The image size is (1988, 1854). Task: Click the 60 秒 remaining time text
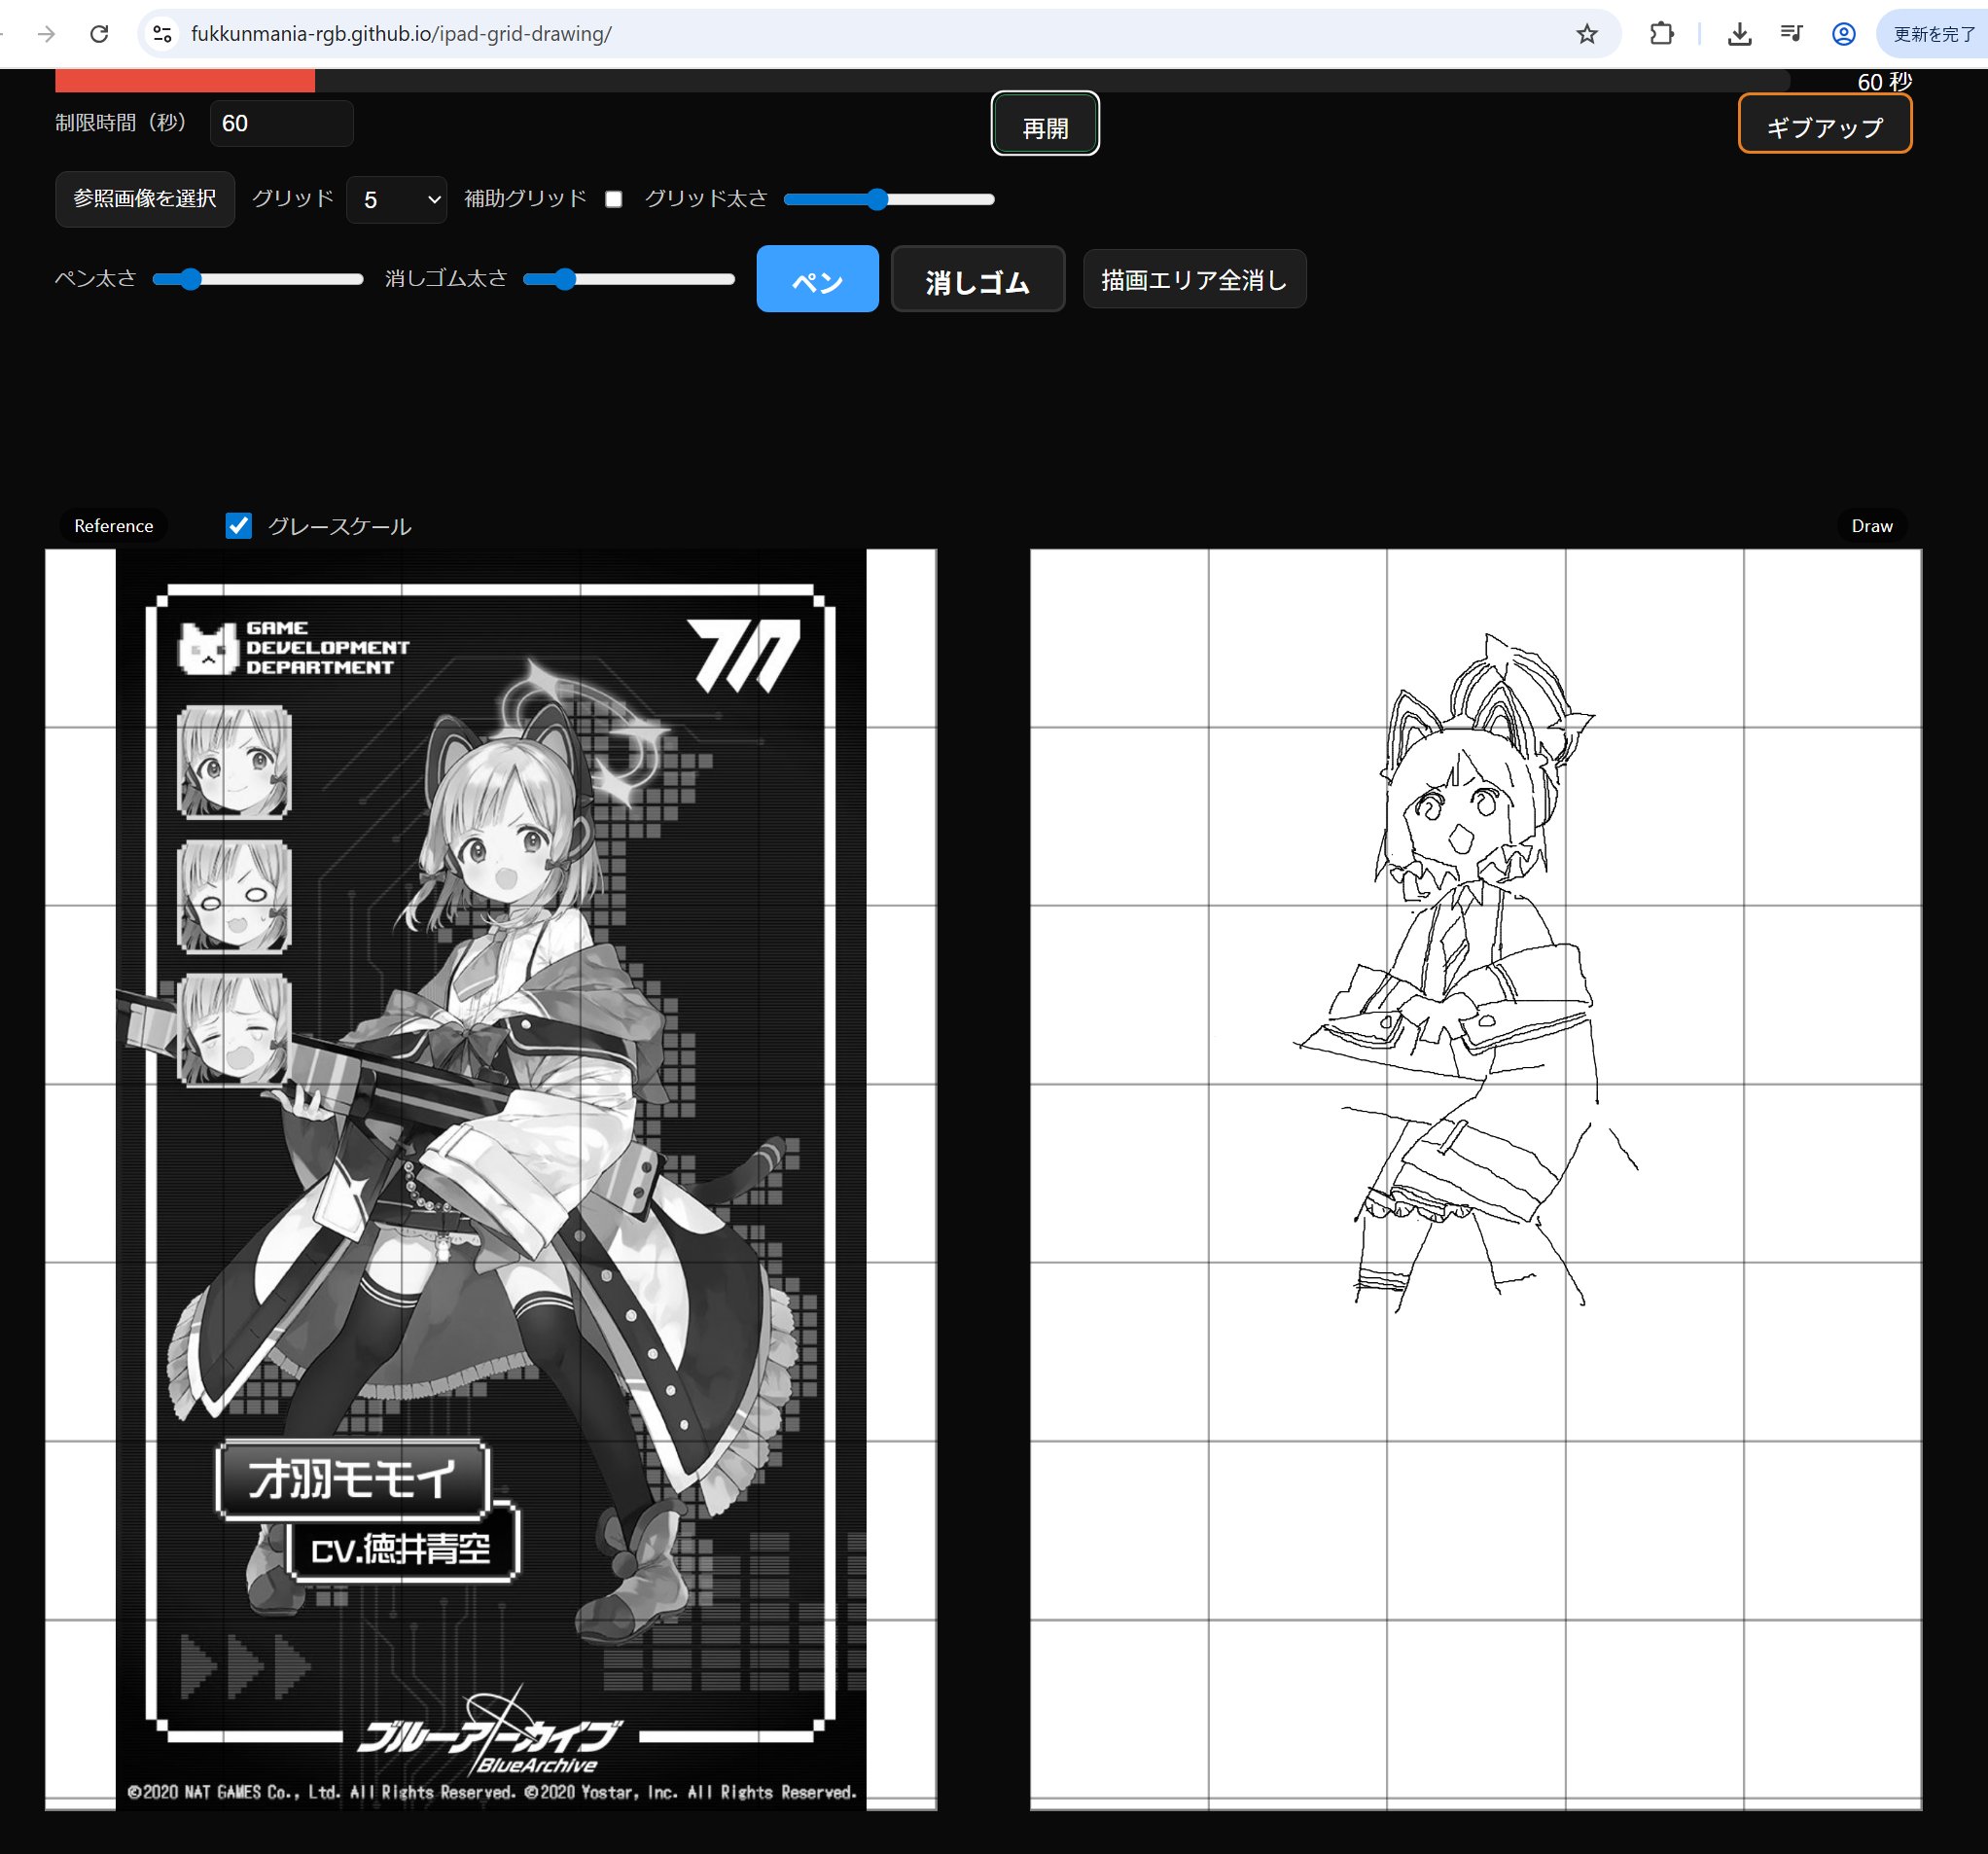1884,82
